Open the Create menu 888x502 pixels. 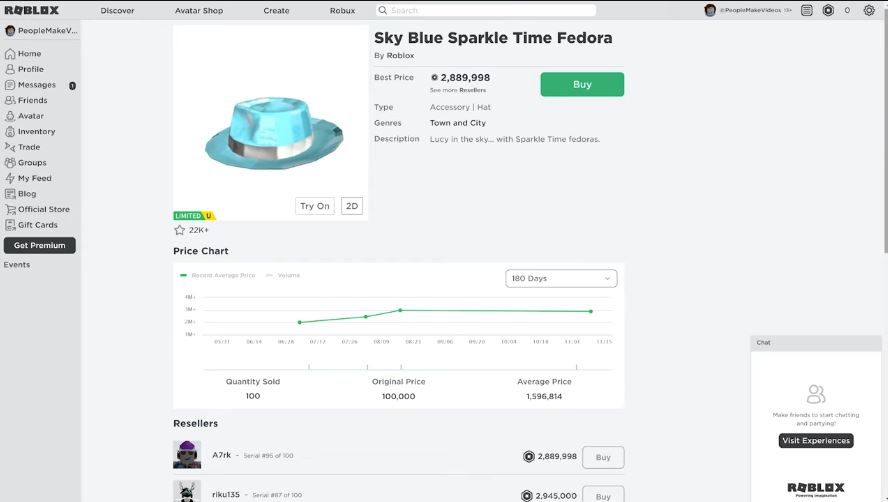[x=276, y=10]
